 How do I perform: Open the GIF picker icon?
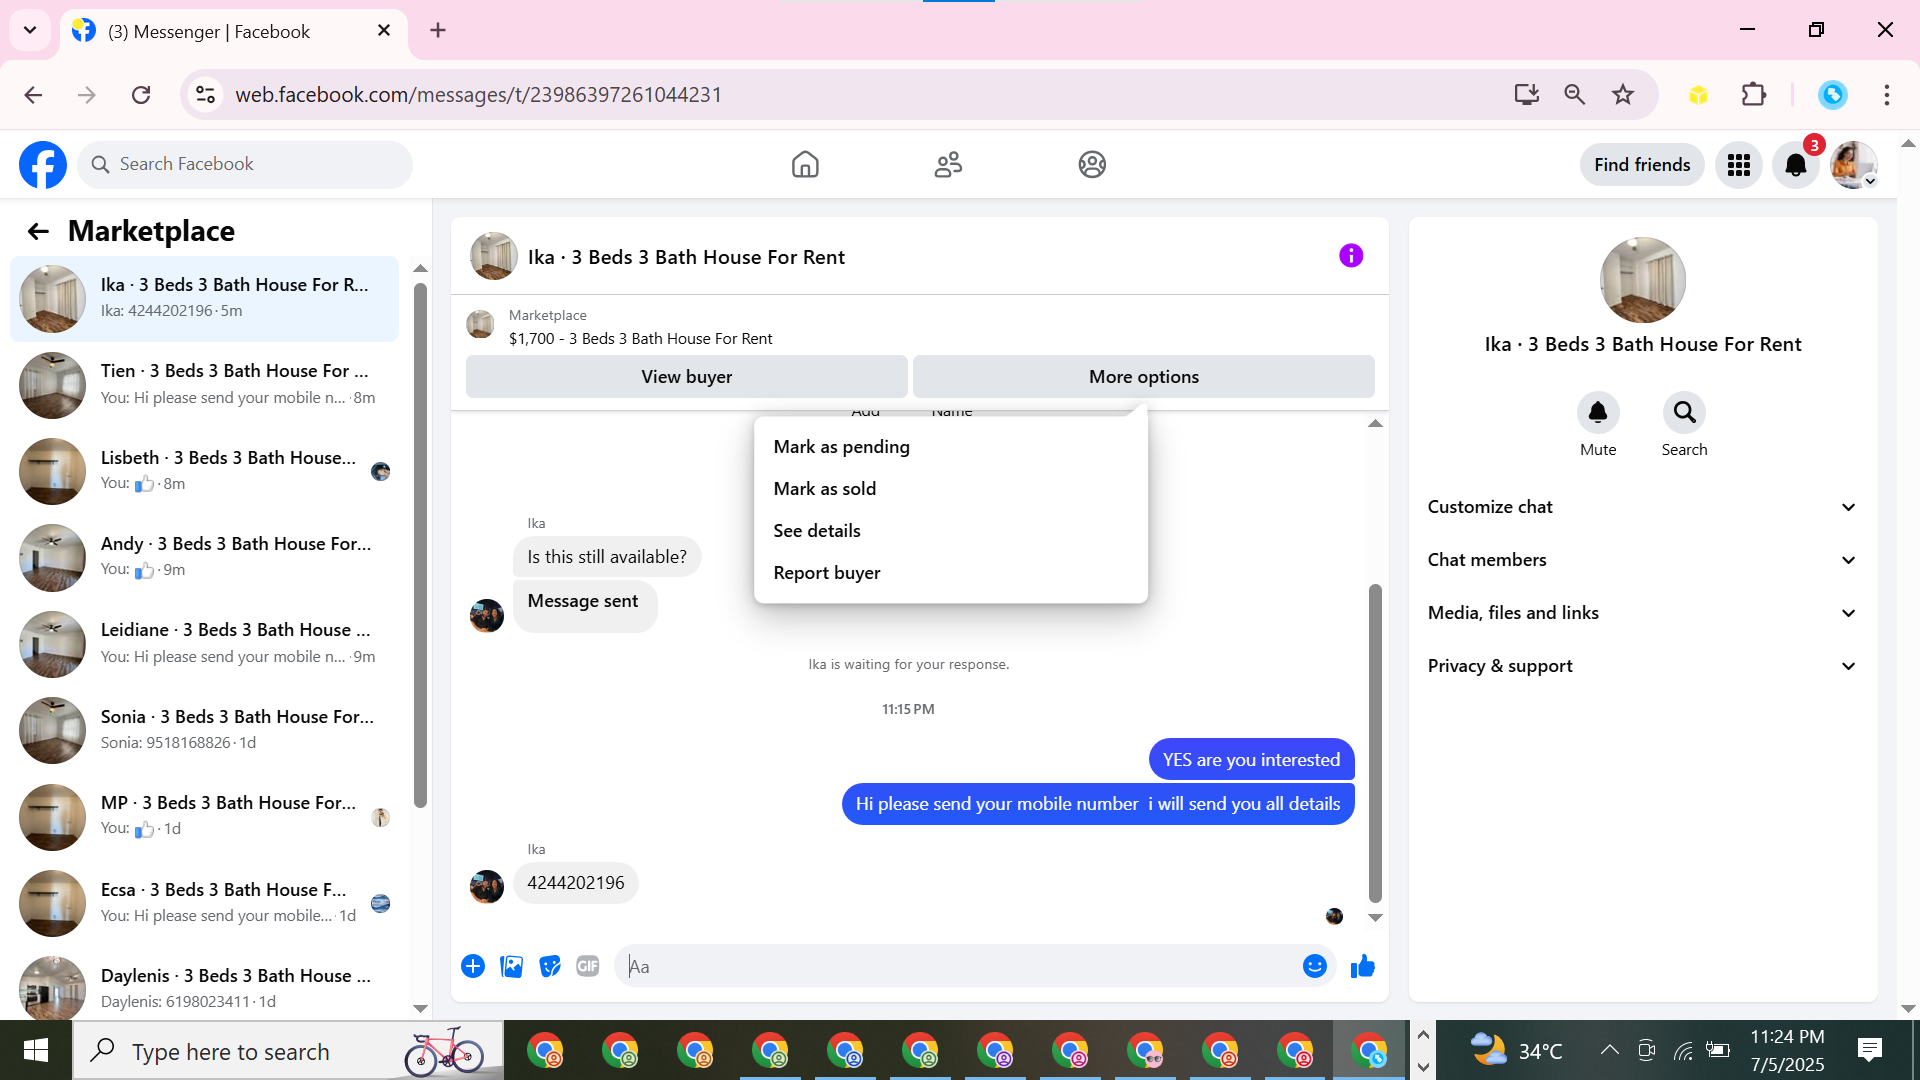(x=588, y=966)
